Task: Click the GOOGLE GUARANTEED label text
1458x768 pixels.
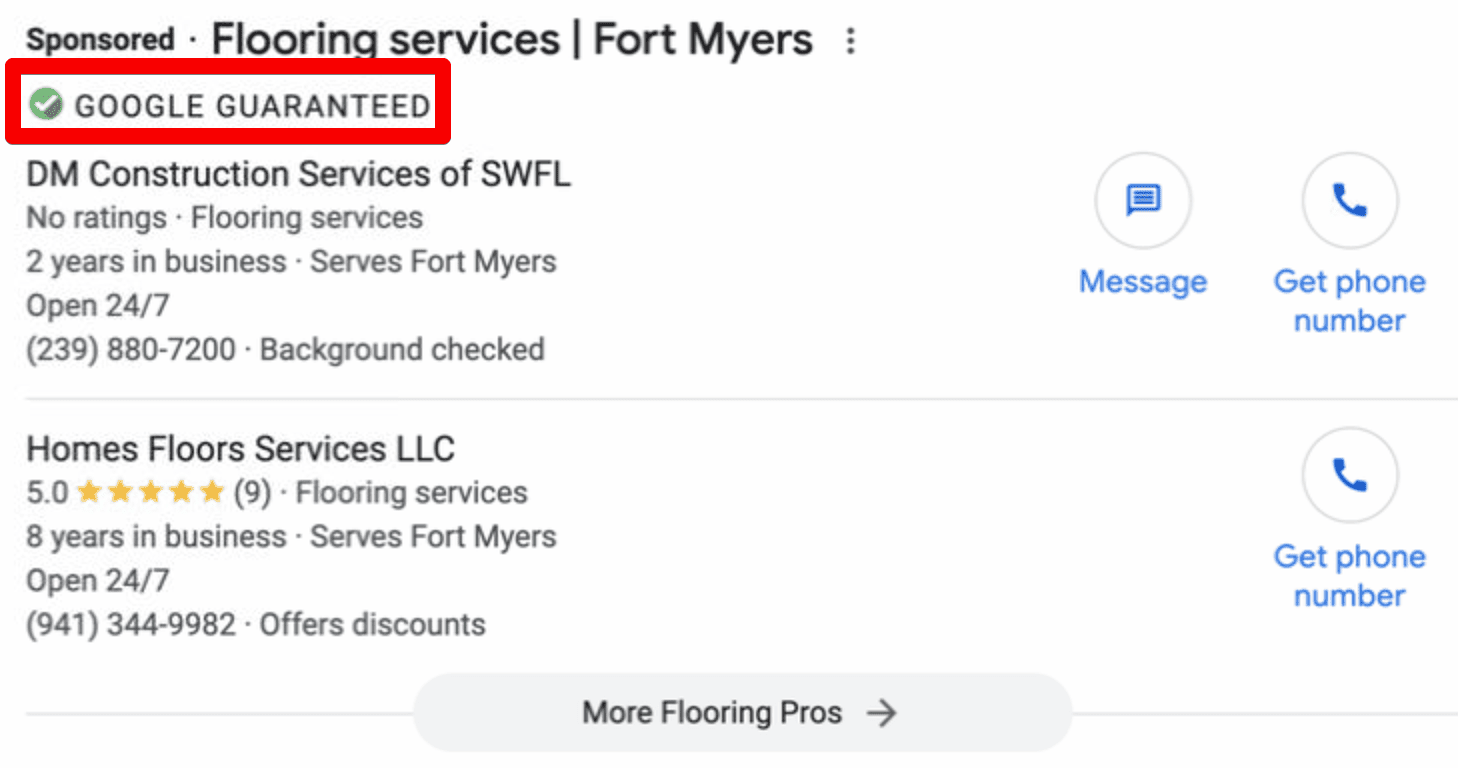Action: click(x=252, y=105)
